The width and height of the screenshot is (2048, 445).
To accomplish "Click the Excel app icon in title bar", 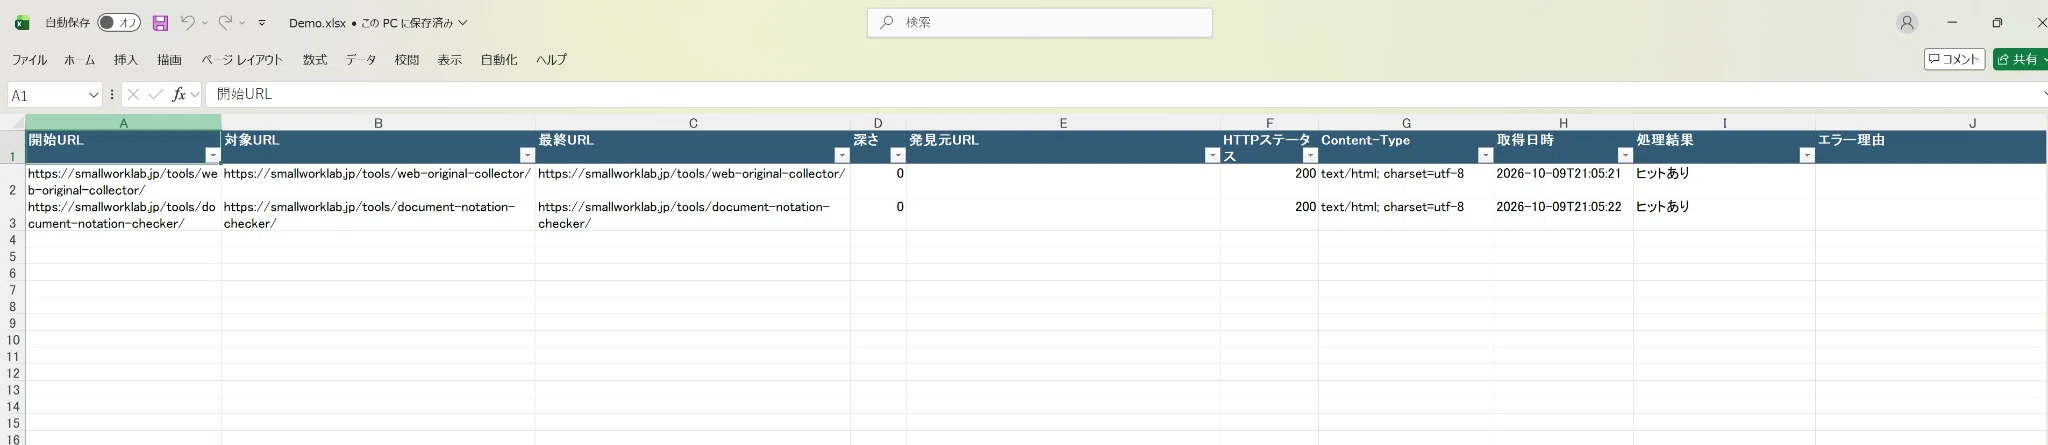I will [21, 23].
